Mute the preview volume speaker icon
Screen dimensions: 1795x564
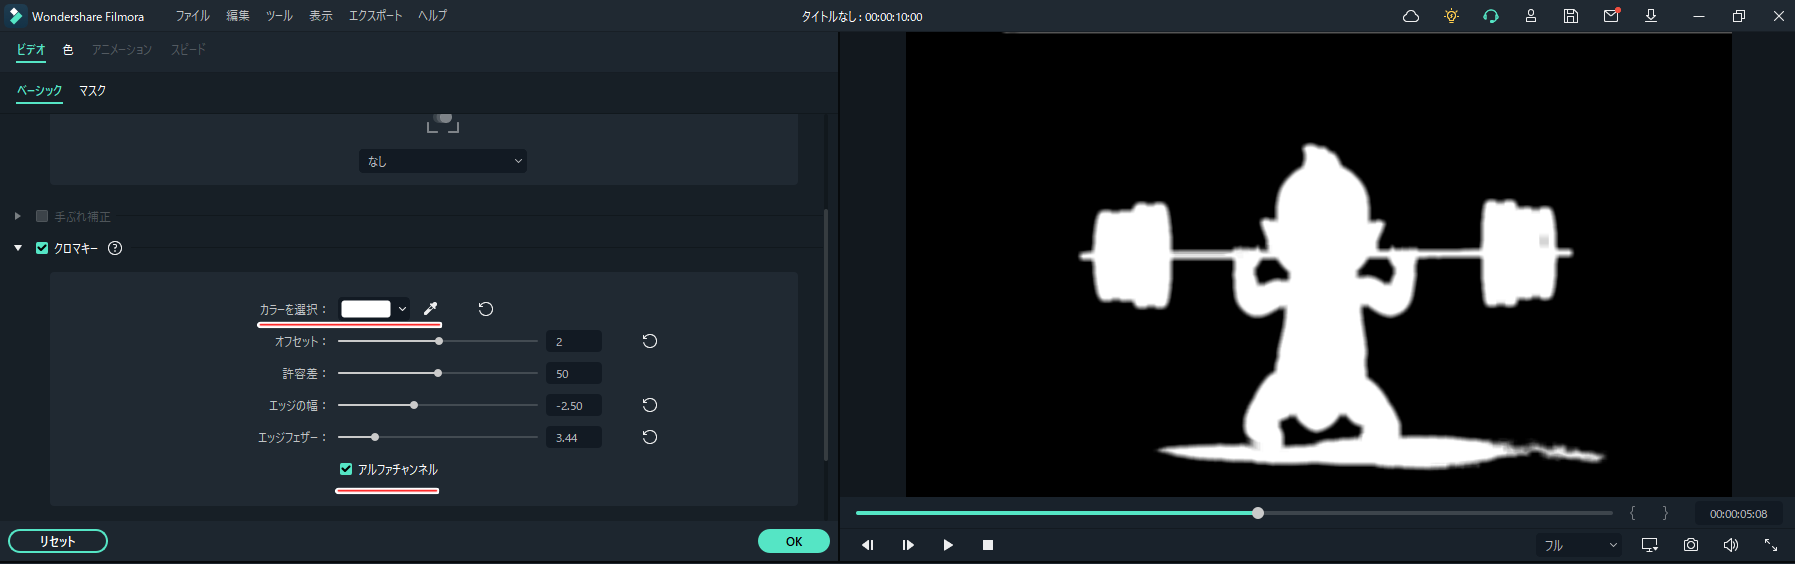tap(1730, 545)
